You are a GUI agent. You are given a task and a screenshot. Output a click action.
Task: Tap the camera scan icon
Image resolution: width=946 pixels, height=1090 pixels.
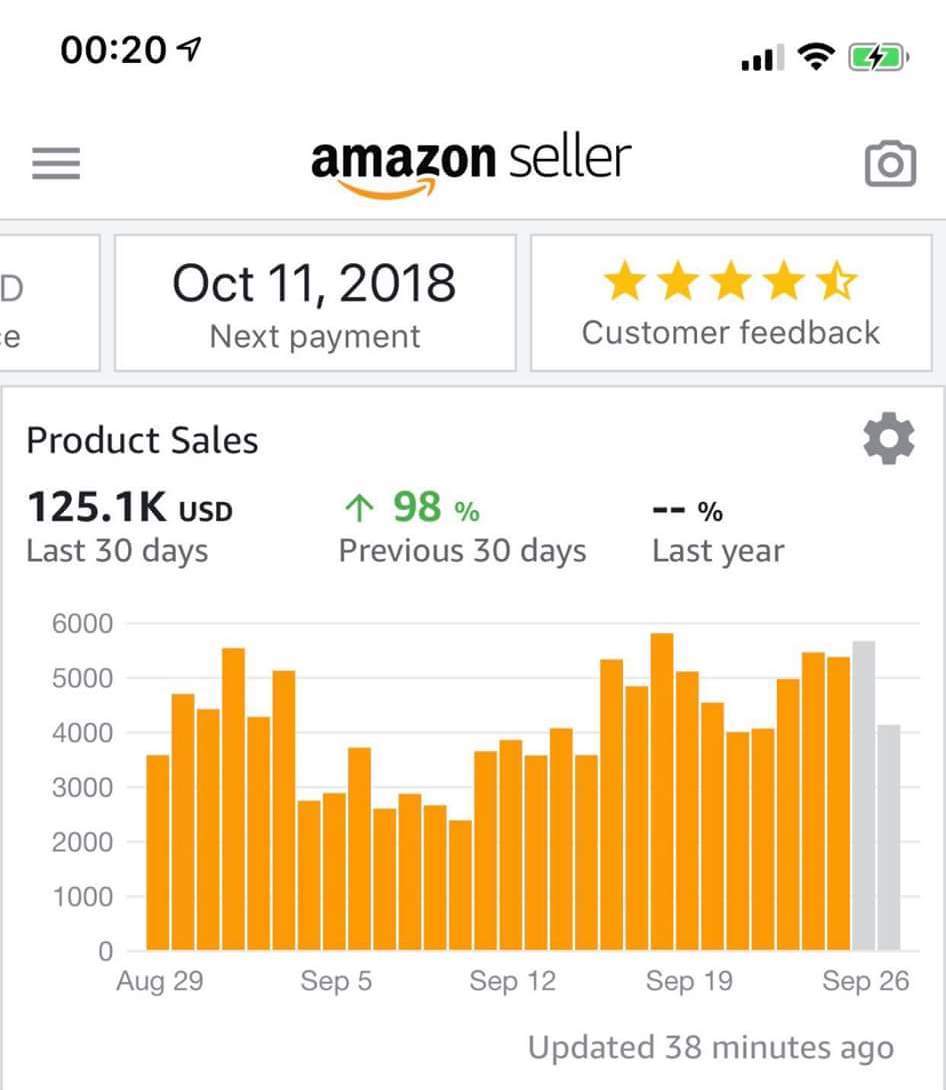(890, 164)
